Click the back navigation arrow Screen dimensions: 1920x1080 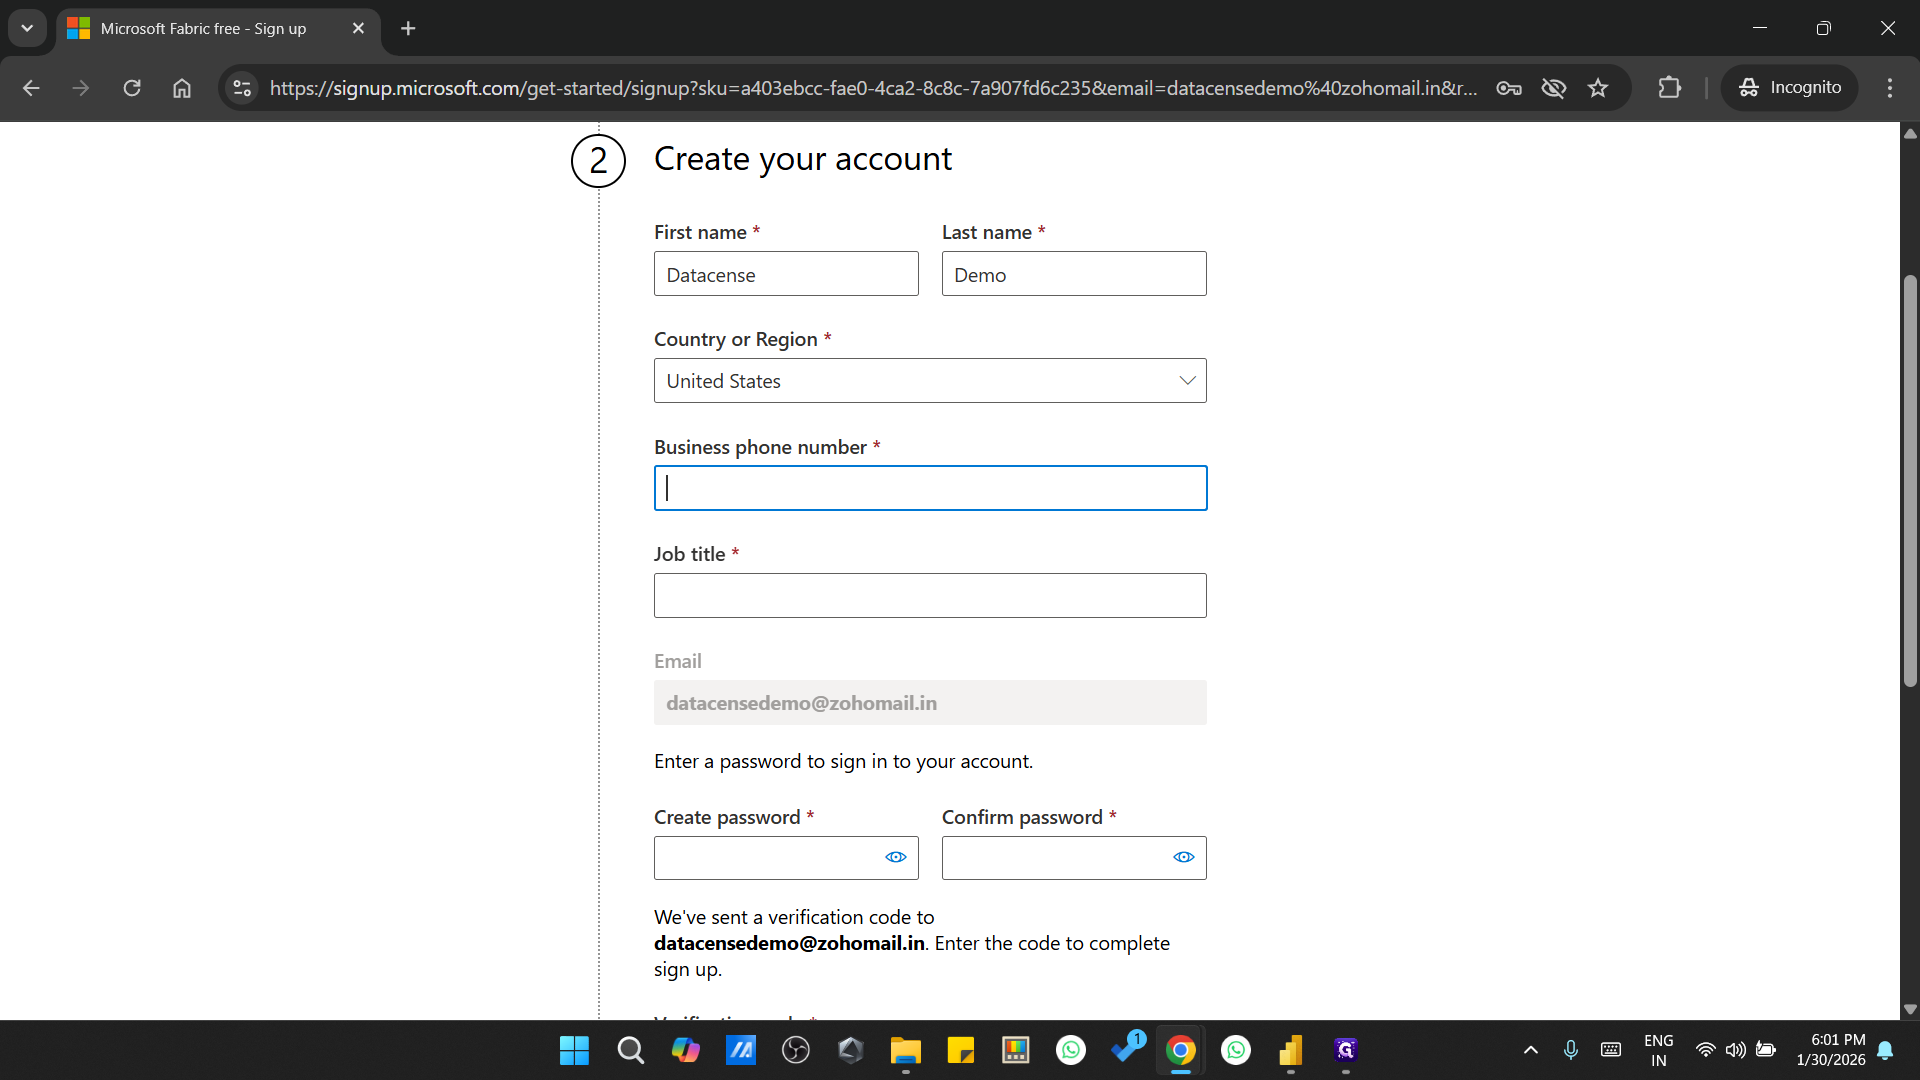pyautogui.click(x=31, y=88)
